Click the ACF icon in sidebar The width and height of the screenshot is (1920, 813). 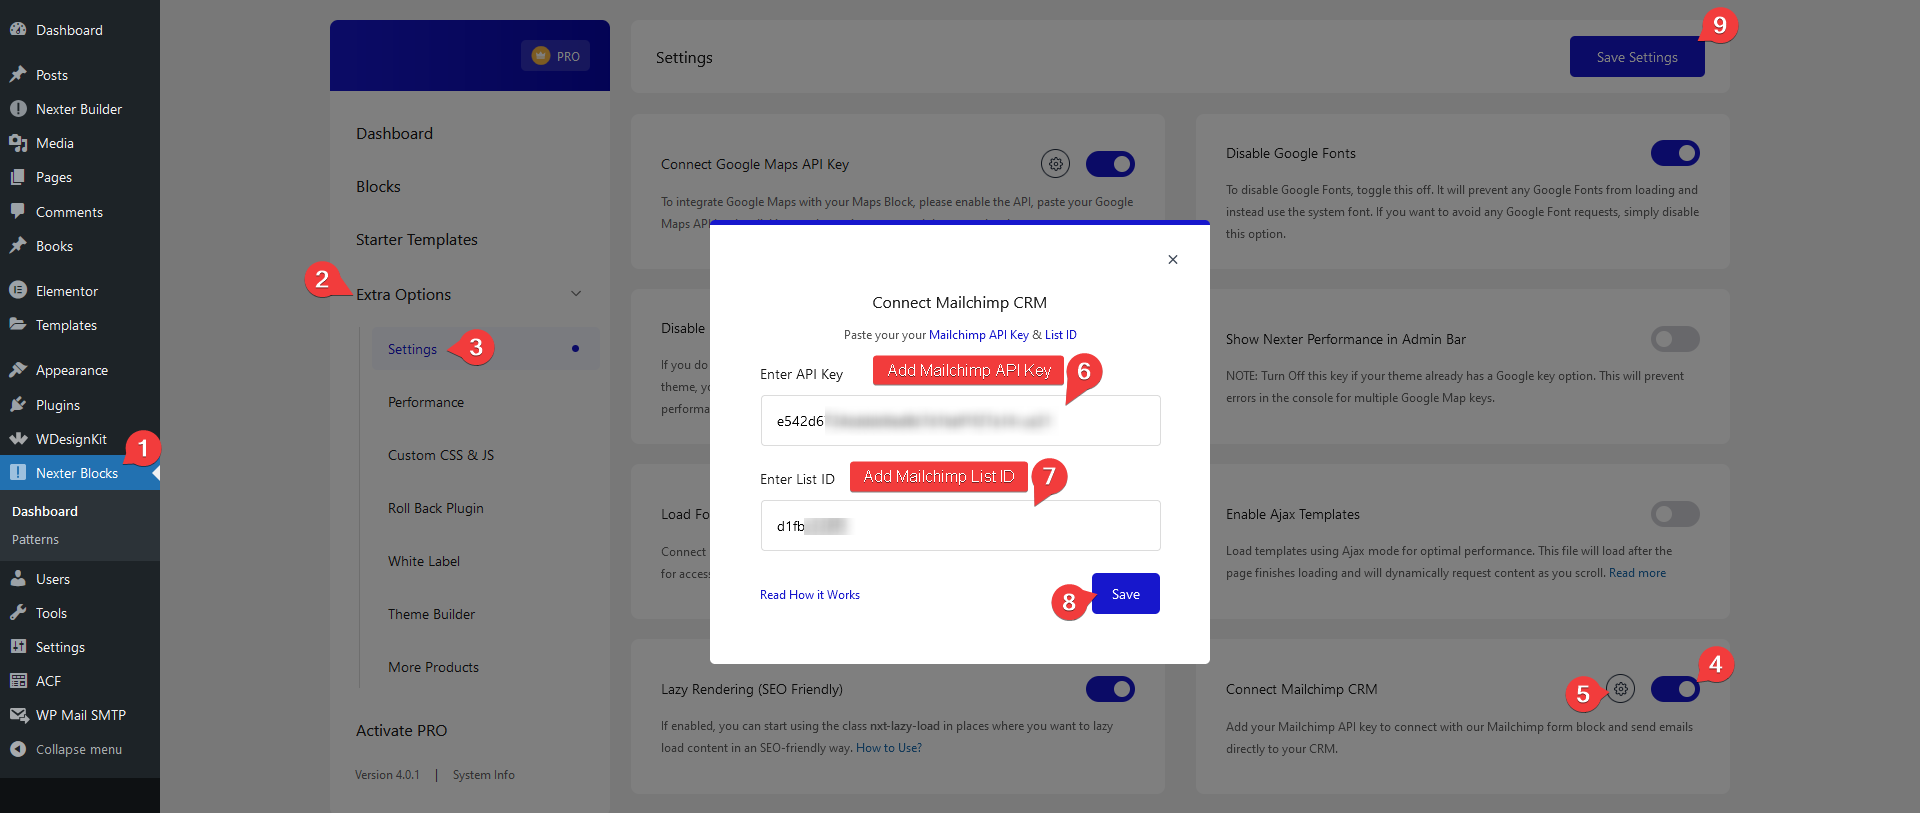[18, 680]
